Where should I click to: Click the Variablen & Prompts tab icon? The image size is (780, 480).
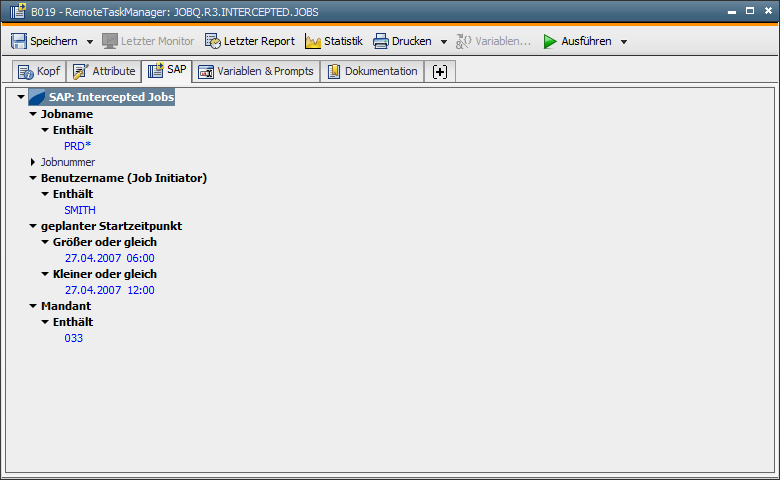click(x=206, y=72)
